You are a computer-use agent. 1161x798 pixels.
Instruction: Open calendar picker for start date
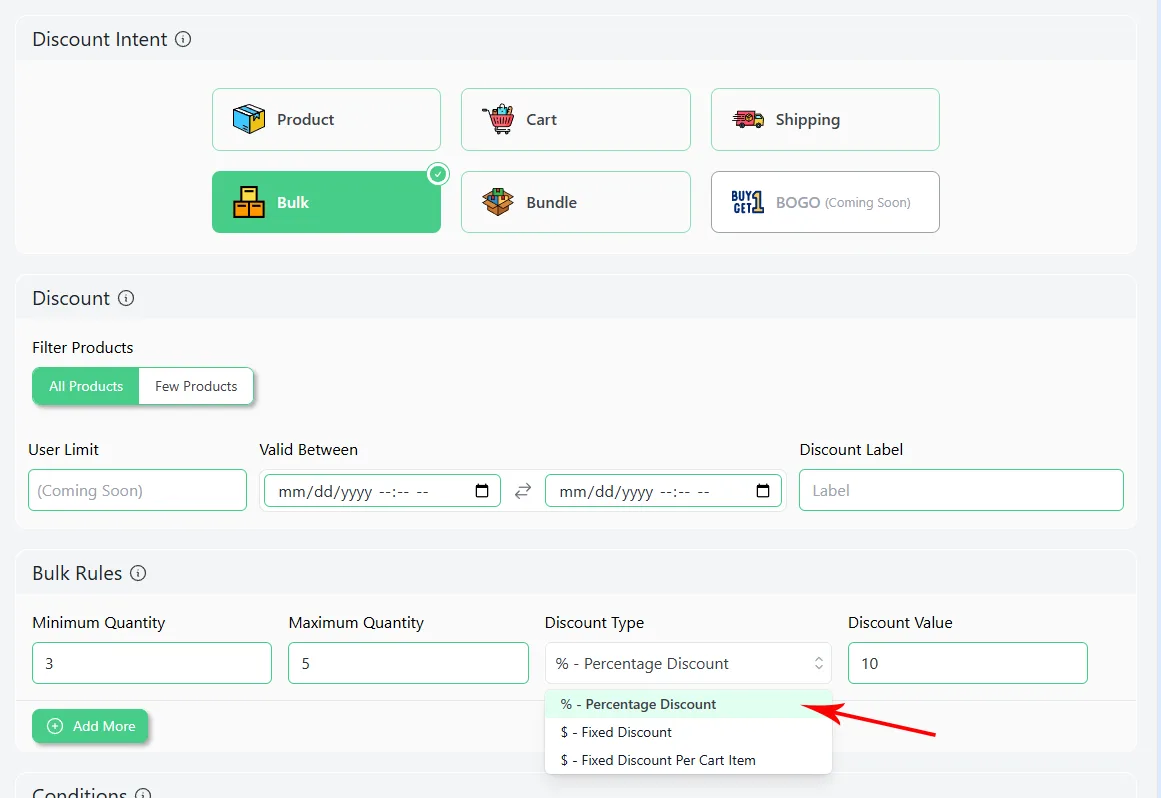(482, 491)
